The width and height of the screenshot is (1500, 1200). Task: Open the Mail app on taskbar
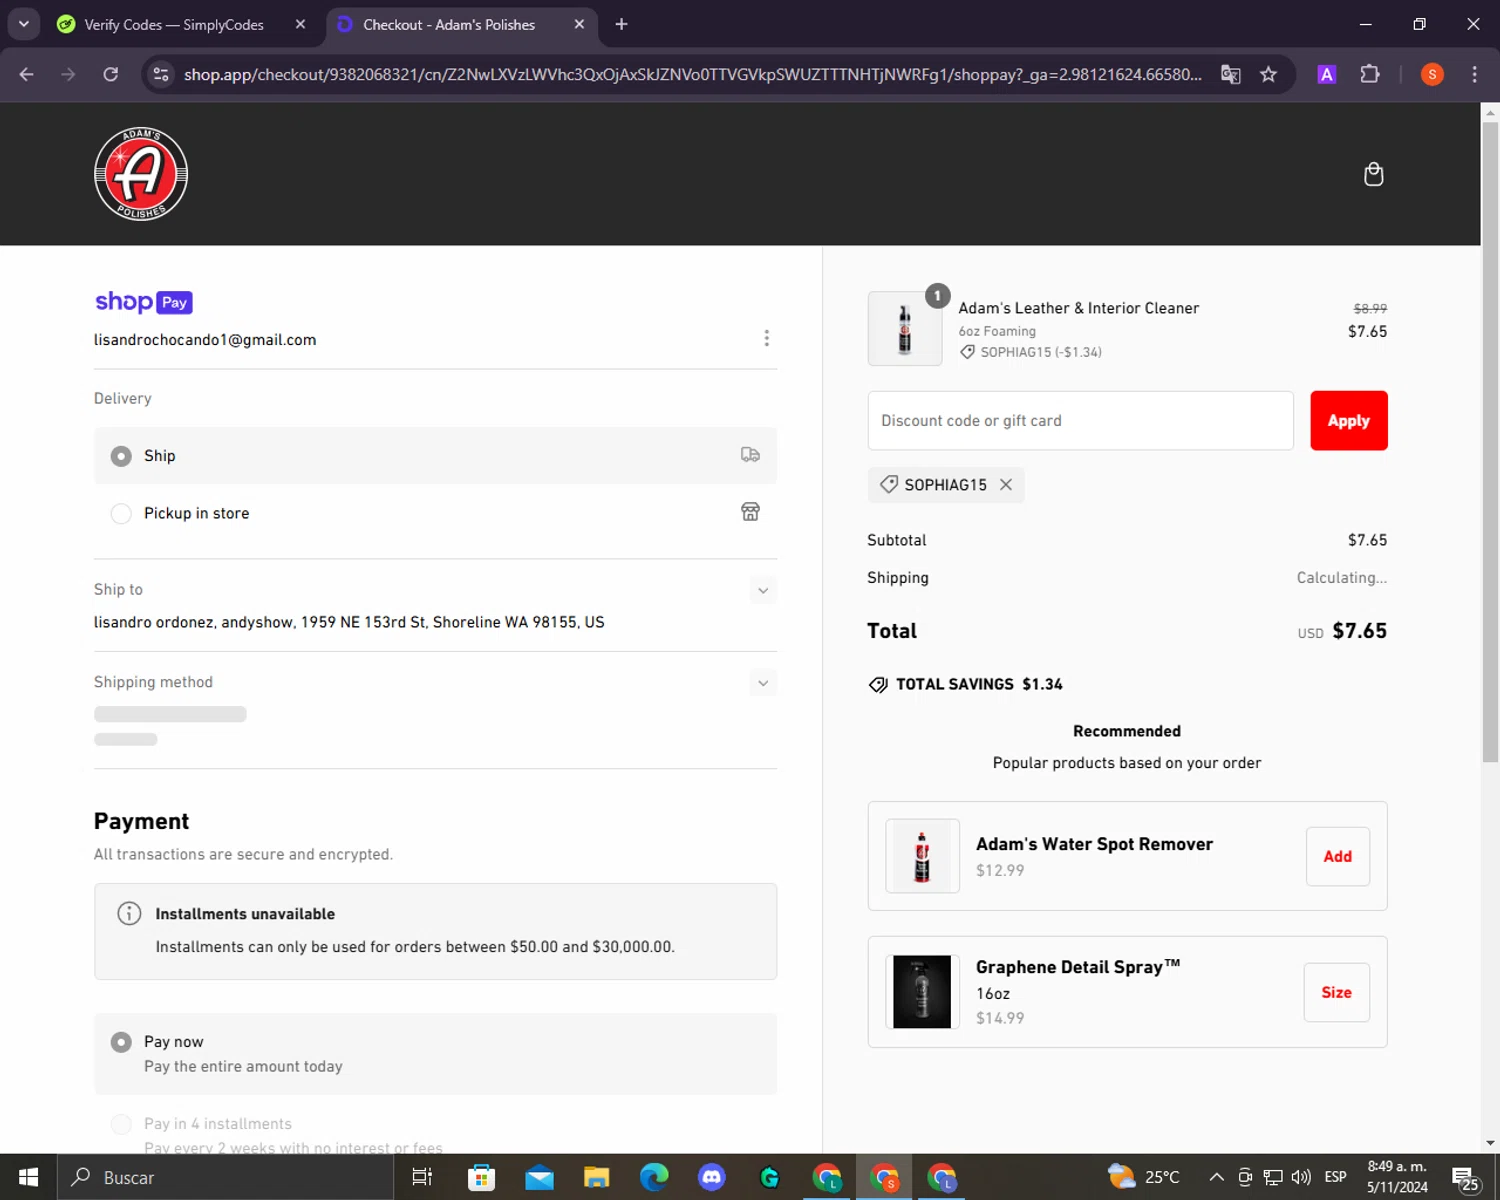coord(539,1177)
